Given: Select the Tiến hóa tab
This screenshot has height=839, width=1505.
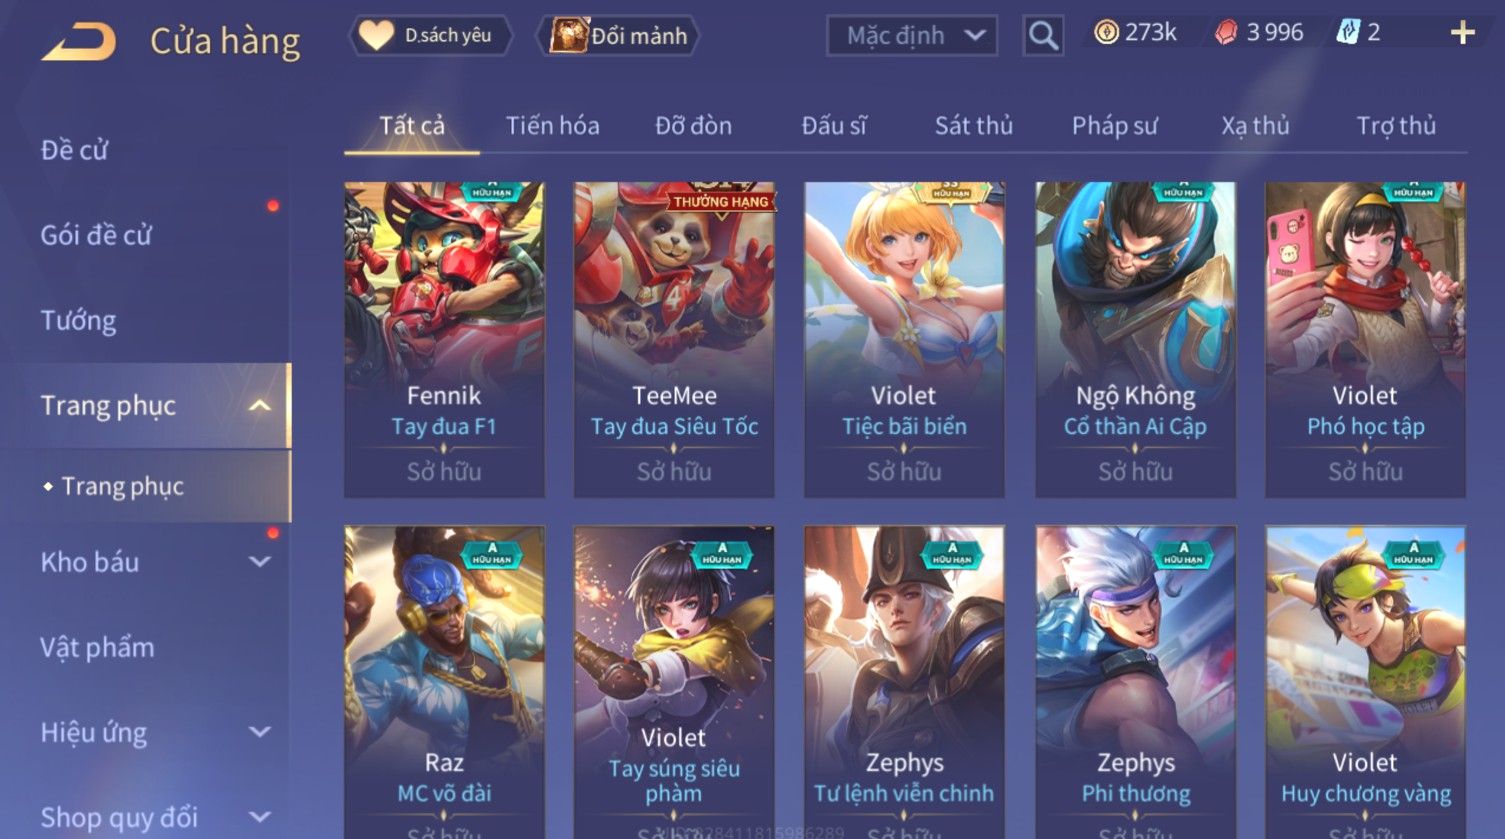Looking at the screenshot, I should (552, 126).
